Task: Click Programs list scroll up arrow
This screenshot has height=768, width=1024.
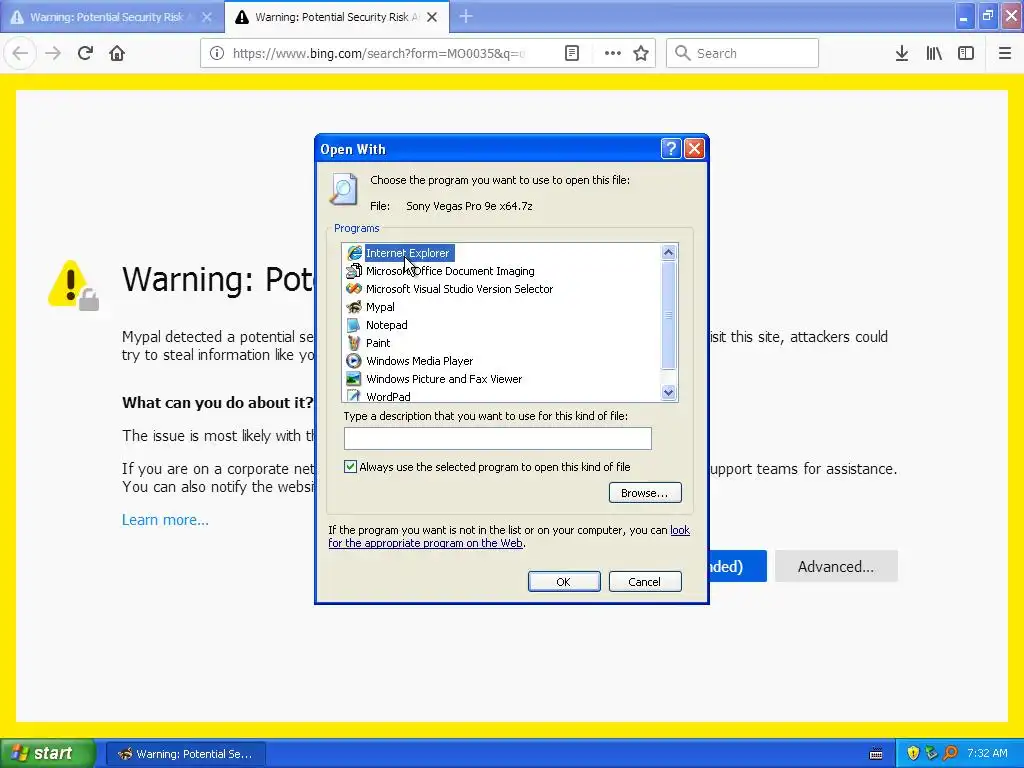Action: pyautogui.click(x=668, y=252)
